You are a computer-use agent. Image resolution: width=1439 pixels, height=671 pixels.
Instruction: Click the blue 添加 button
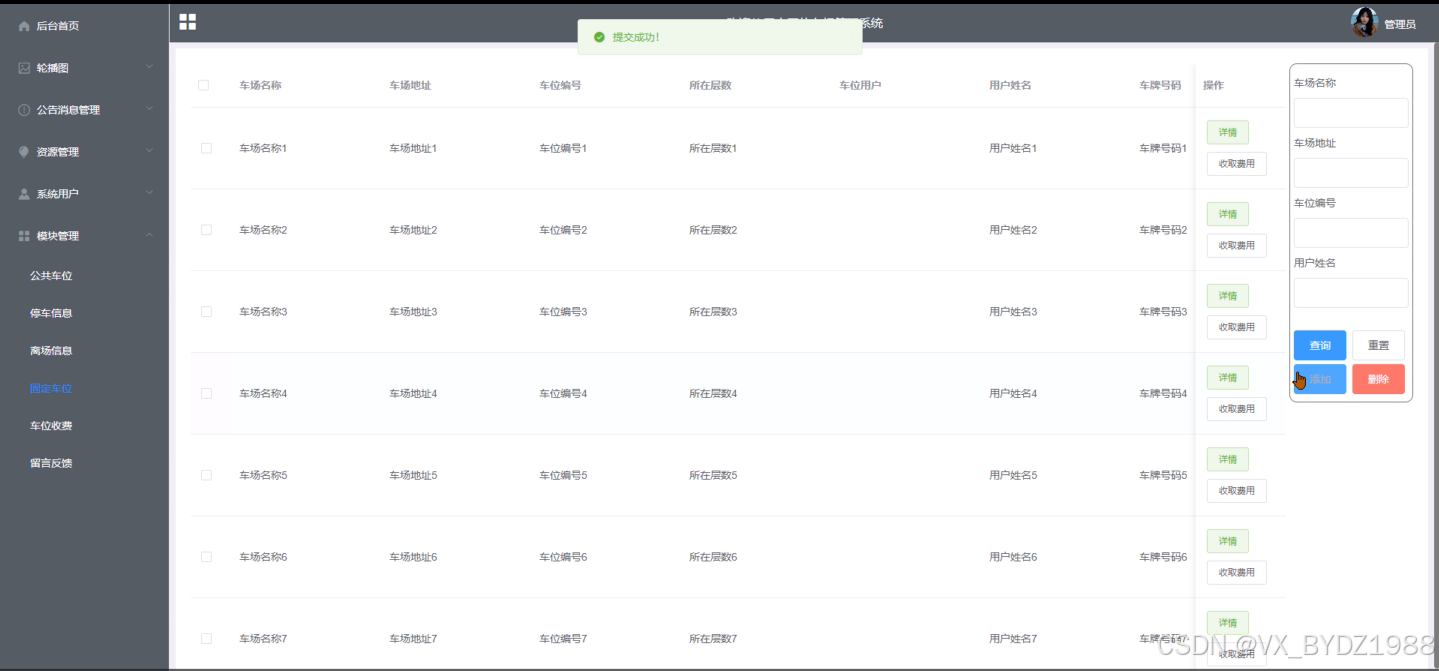click(x=1320, y=379)
